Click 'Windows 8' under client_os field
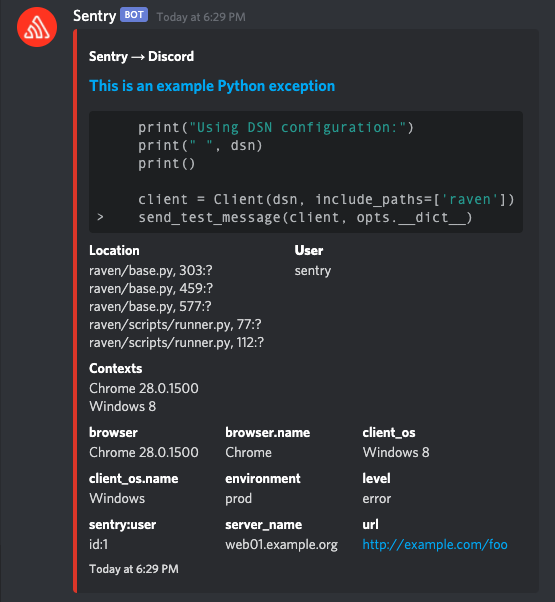The width and height of the screenshot is (555, 602). click(396, 452)
